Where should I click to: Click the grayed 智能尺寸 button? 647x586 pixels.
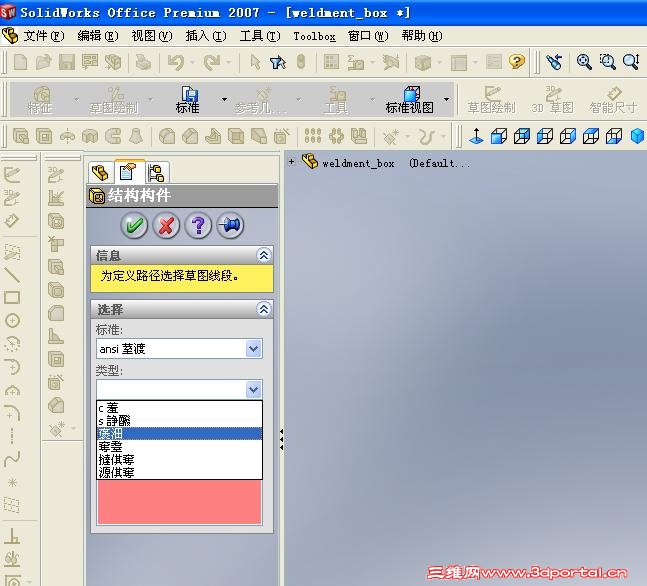[x=613, y=99]
